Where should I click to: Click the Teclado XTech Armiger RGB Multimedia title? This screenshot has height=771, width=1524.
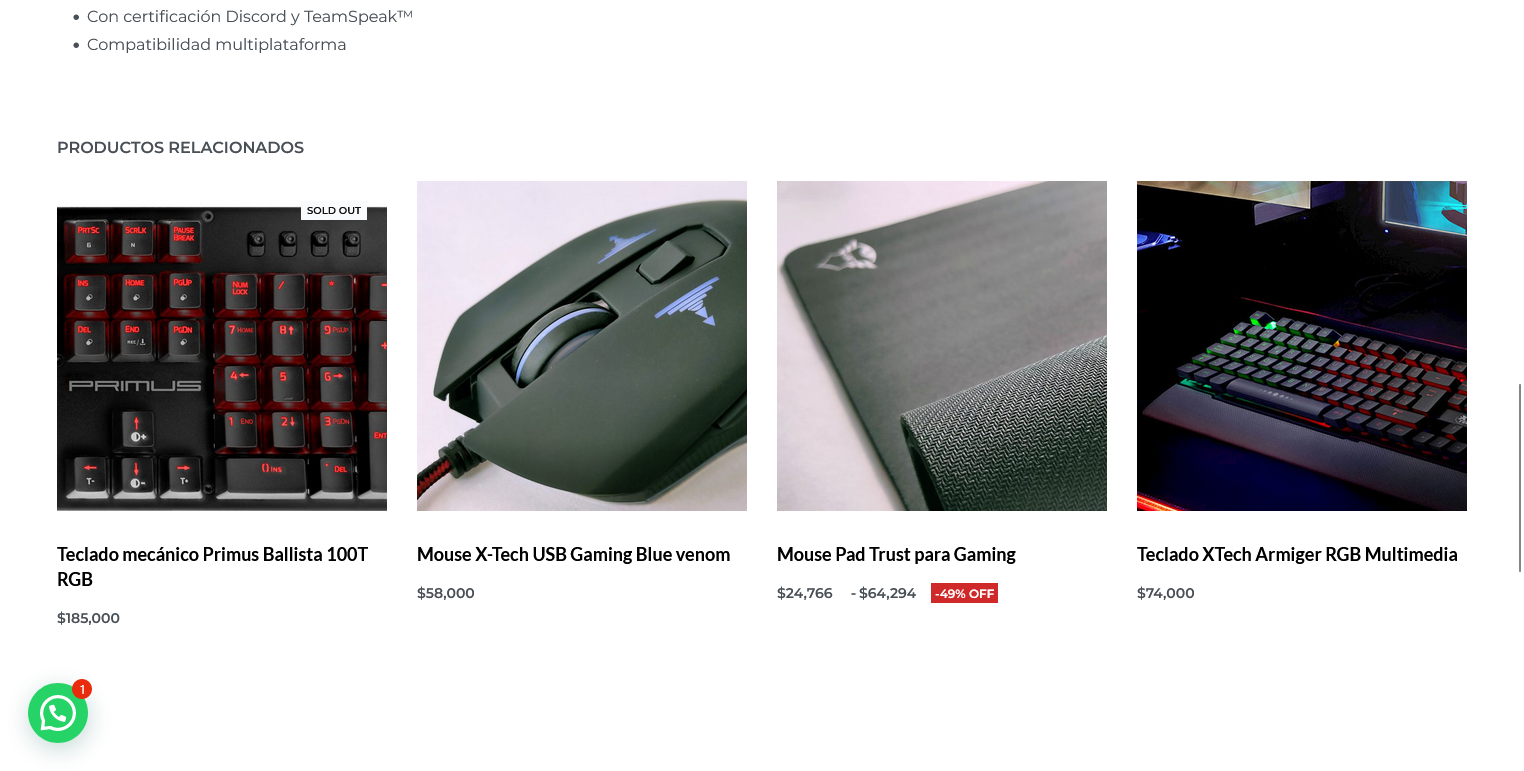coord(1297,555)
